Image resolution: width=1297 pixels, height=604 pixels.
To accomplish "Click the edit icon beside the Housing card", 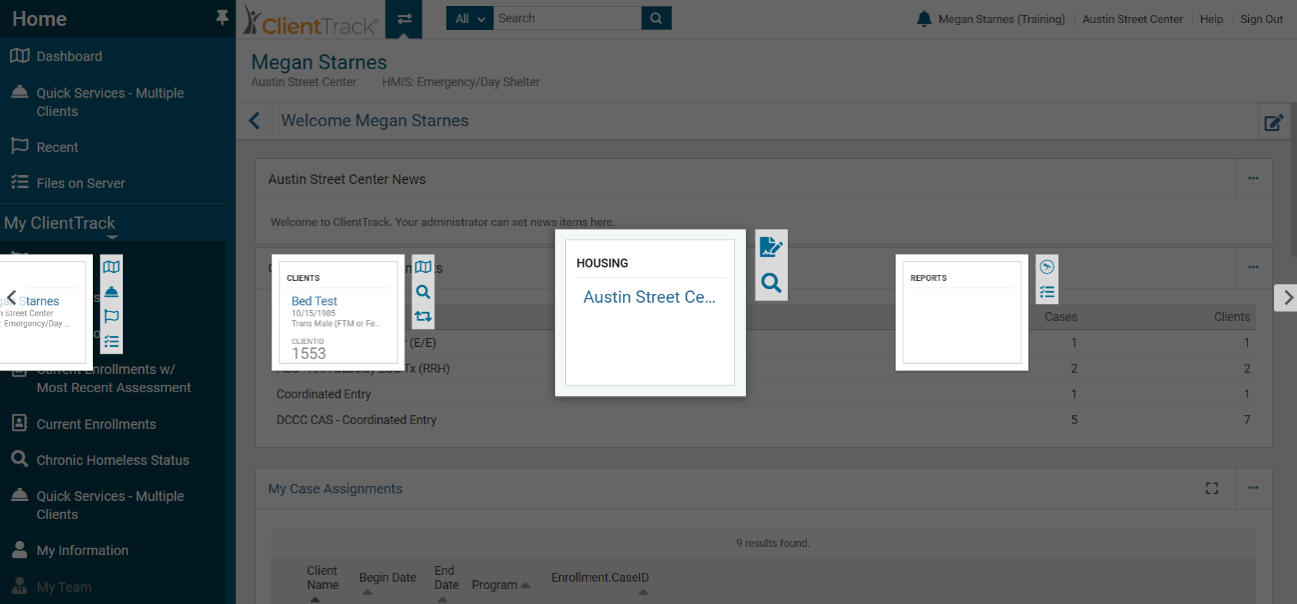I will click(x=771, y=247).
